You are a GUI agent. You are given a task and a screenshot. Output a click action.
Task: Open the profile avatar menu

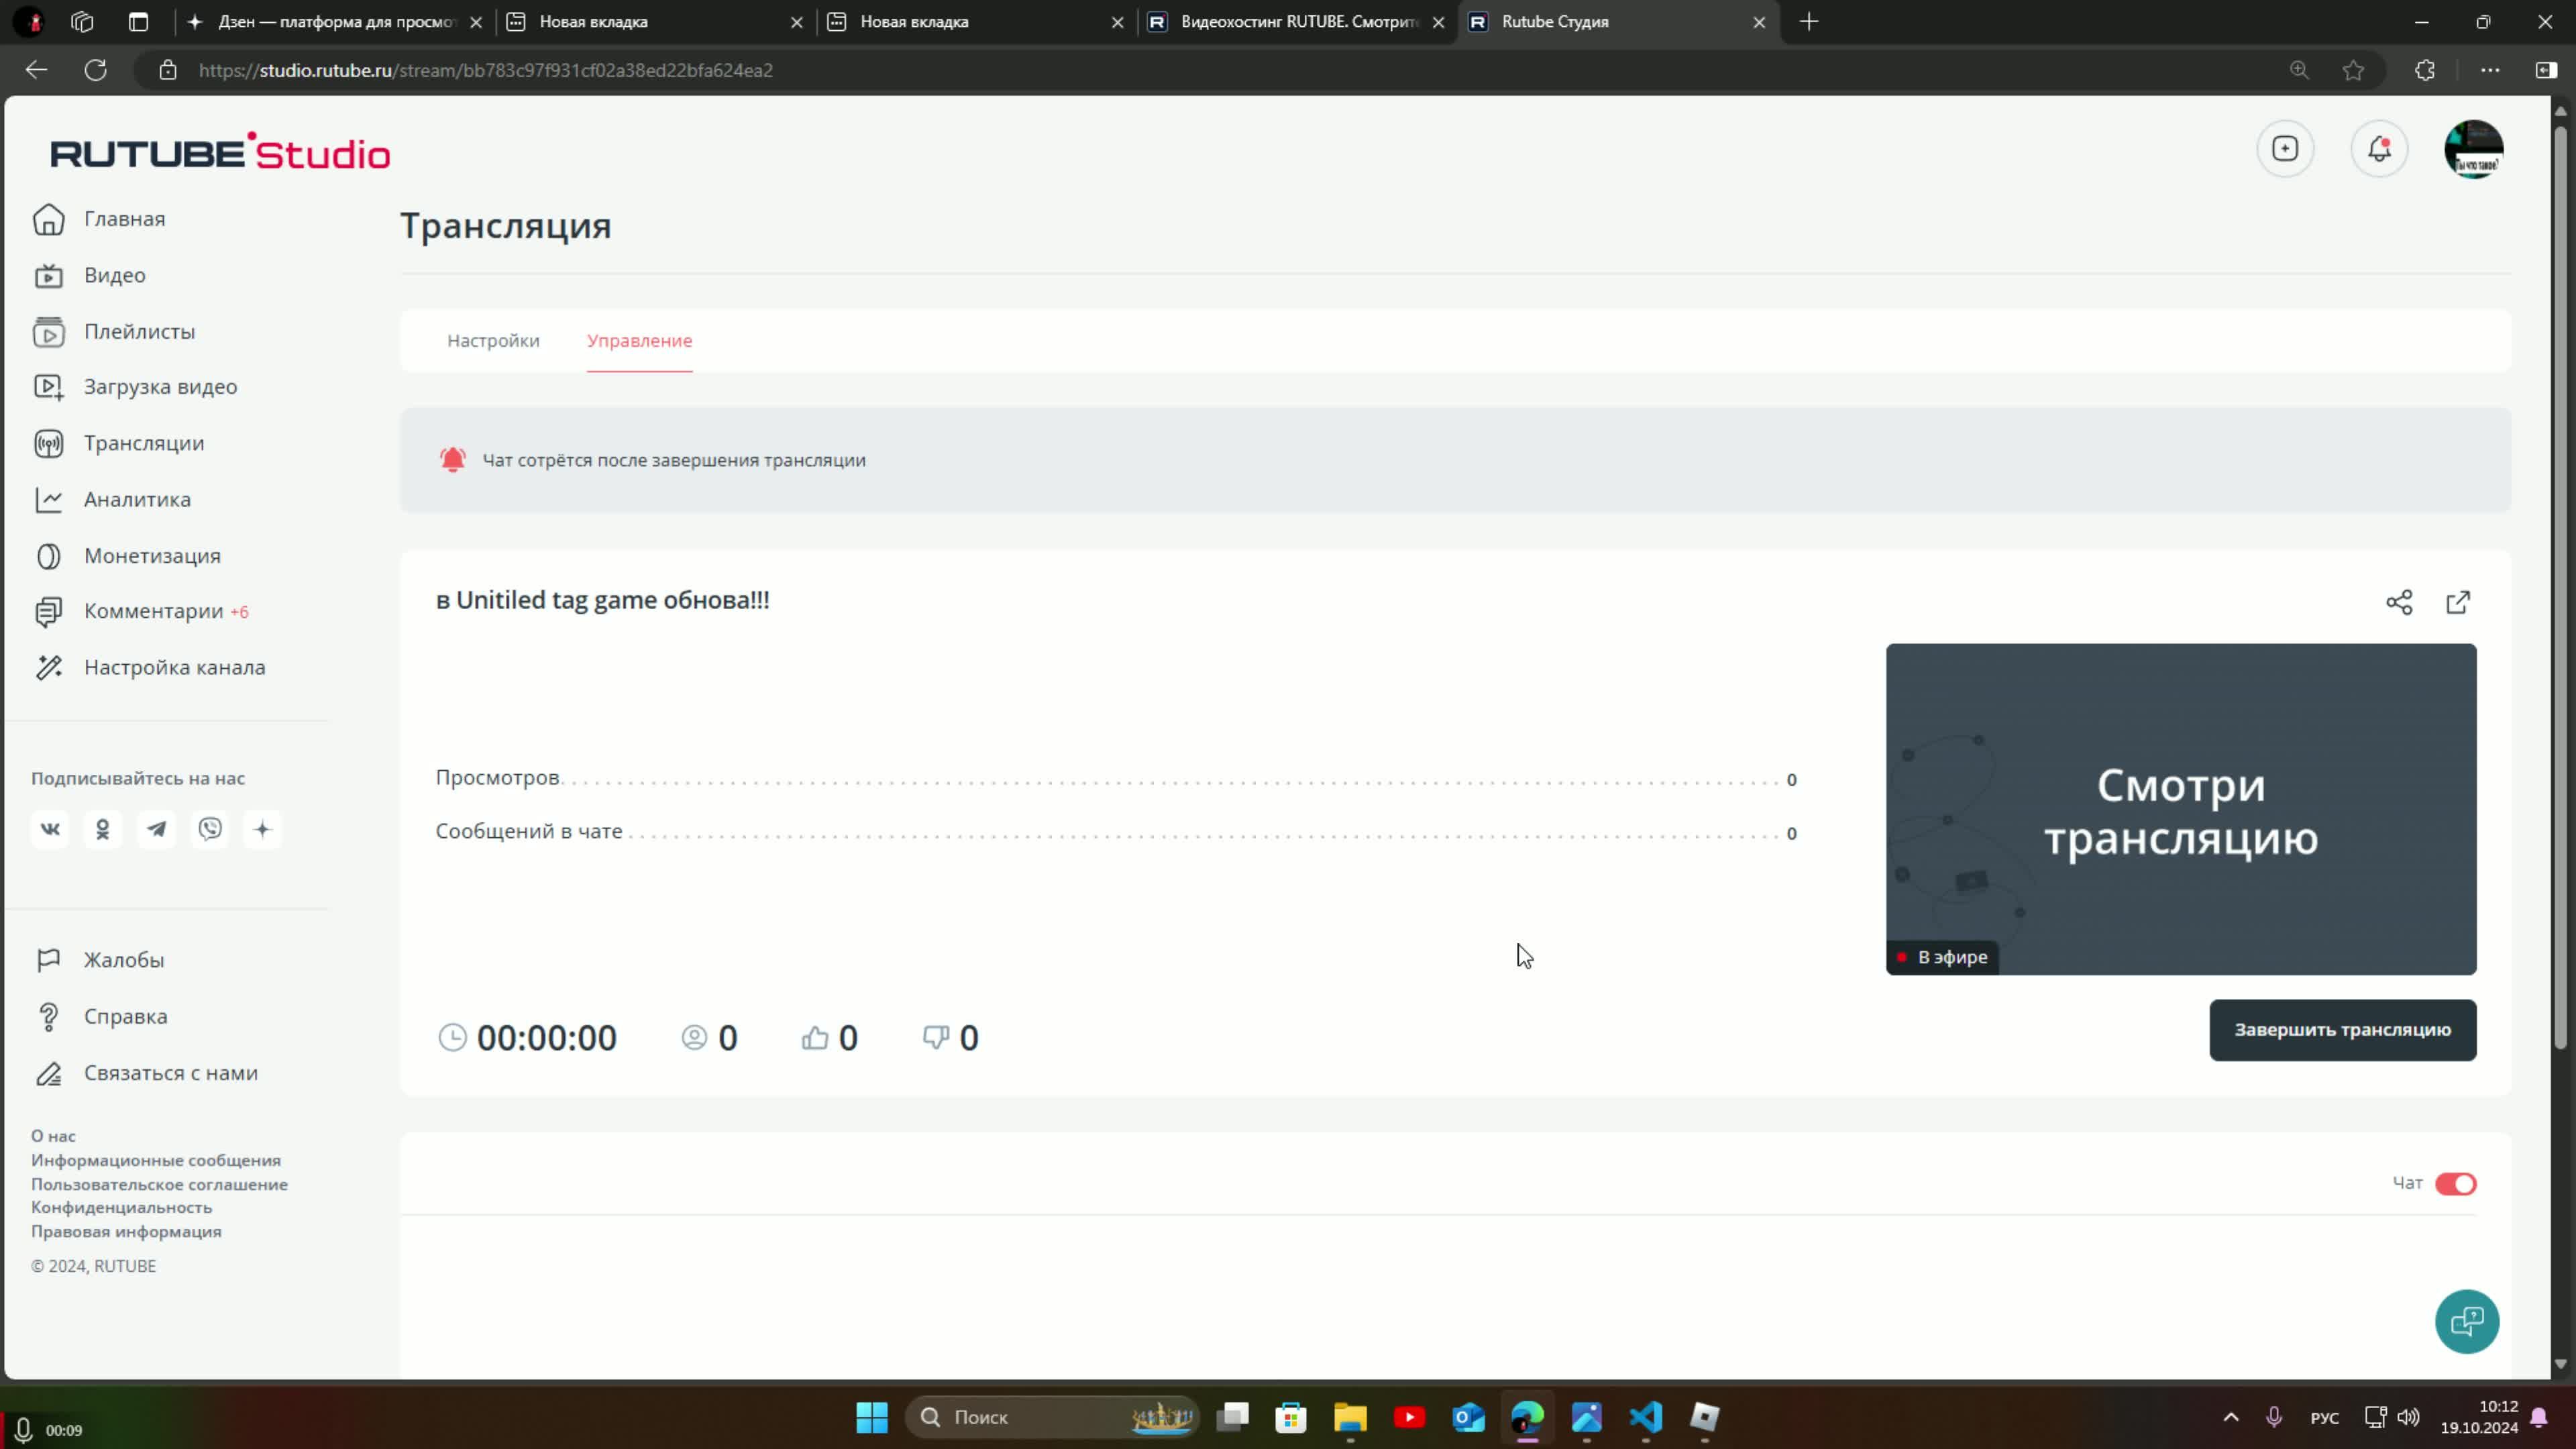tap(2473, 149)
